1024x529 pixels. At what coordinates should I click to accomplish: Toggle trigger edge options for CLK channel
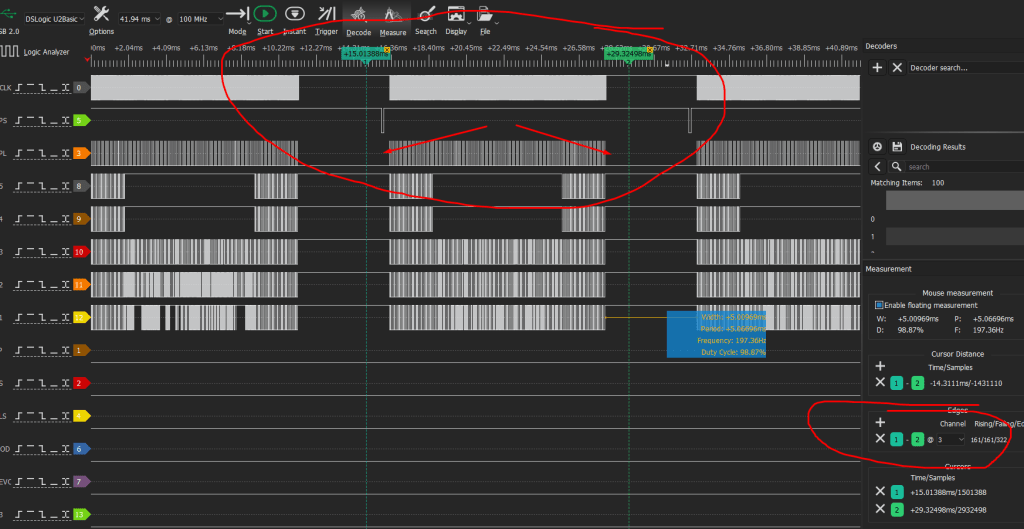click(x=43, y=88)
